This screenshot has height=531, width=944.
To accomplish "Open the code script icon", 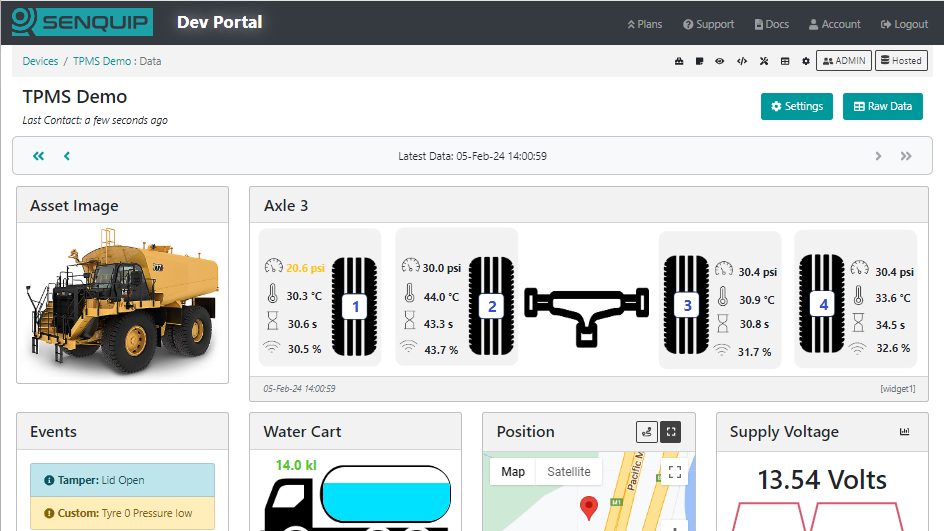I will pos(742,61).
